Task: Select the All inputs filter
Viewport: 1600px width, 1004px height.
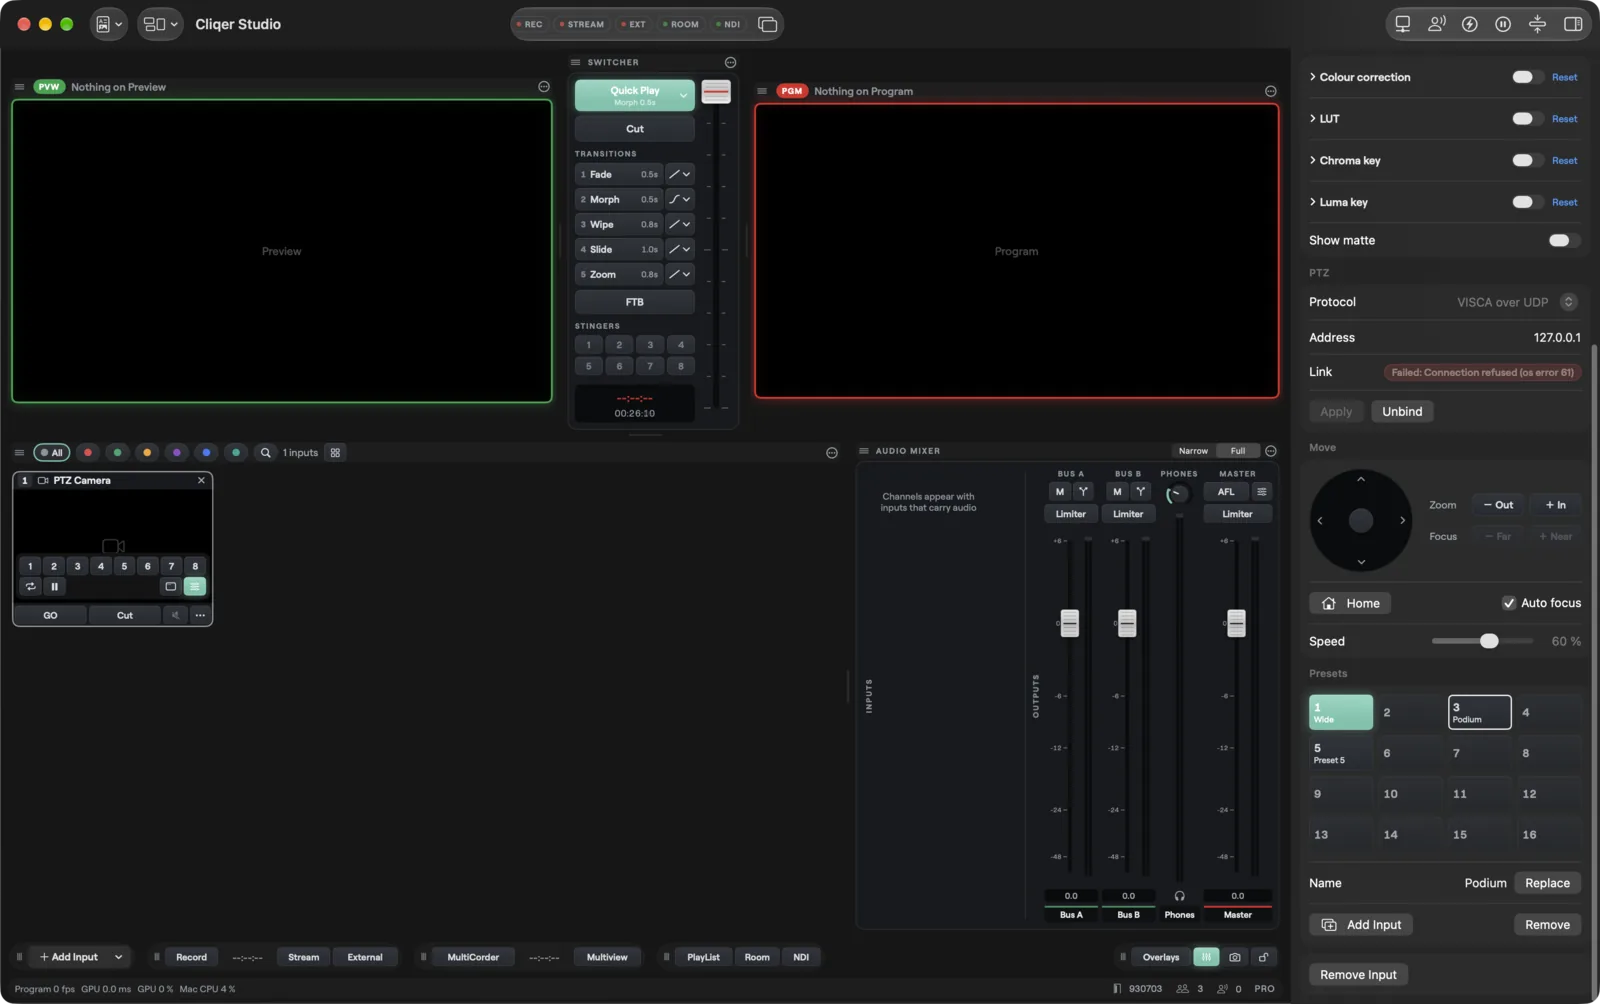Action: coord(52,453)
